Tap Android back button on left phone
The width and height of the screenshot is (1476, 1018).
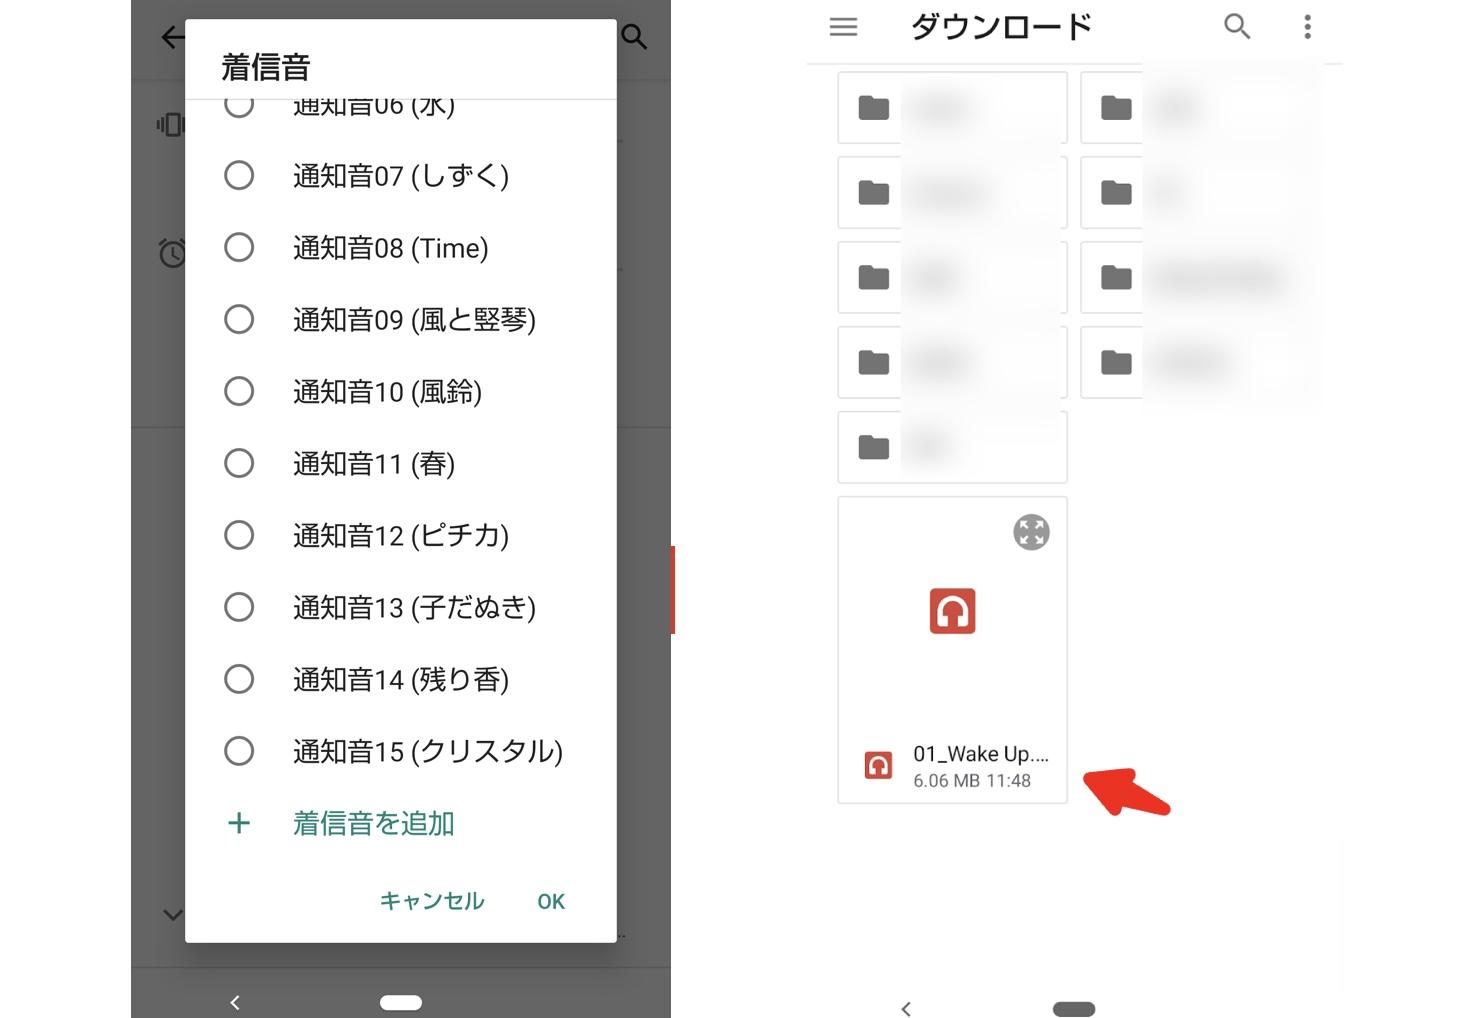[235, 1002]
